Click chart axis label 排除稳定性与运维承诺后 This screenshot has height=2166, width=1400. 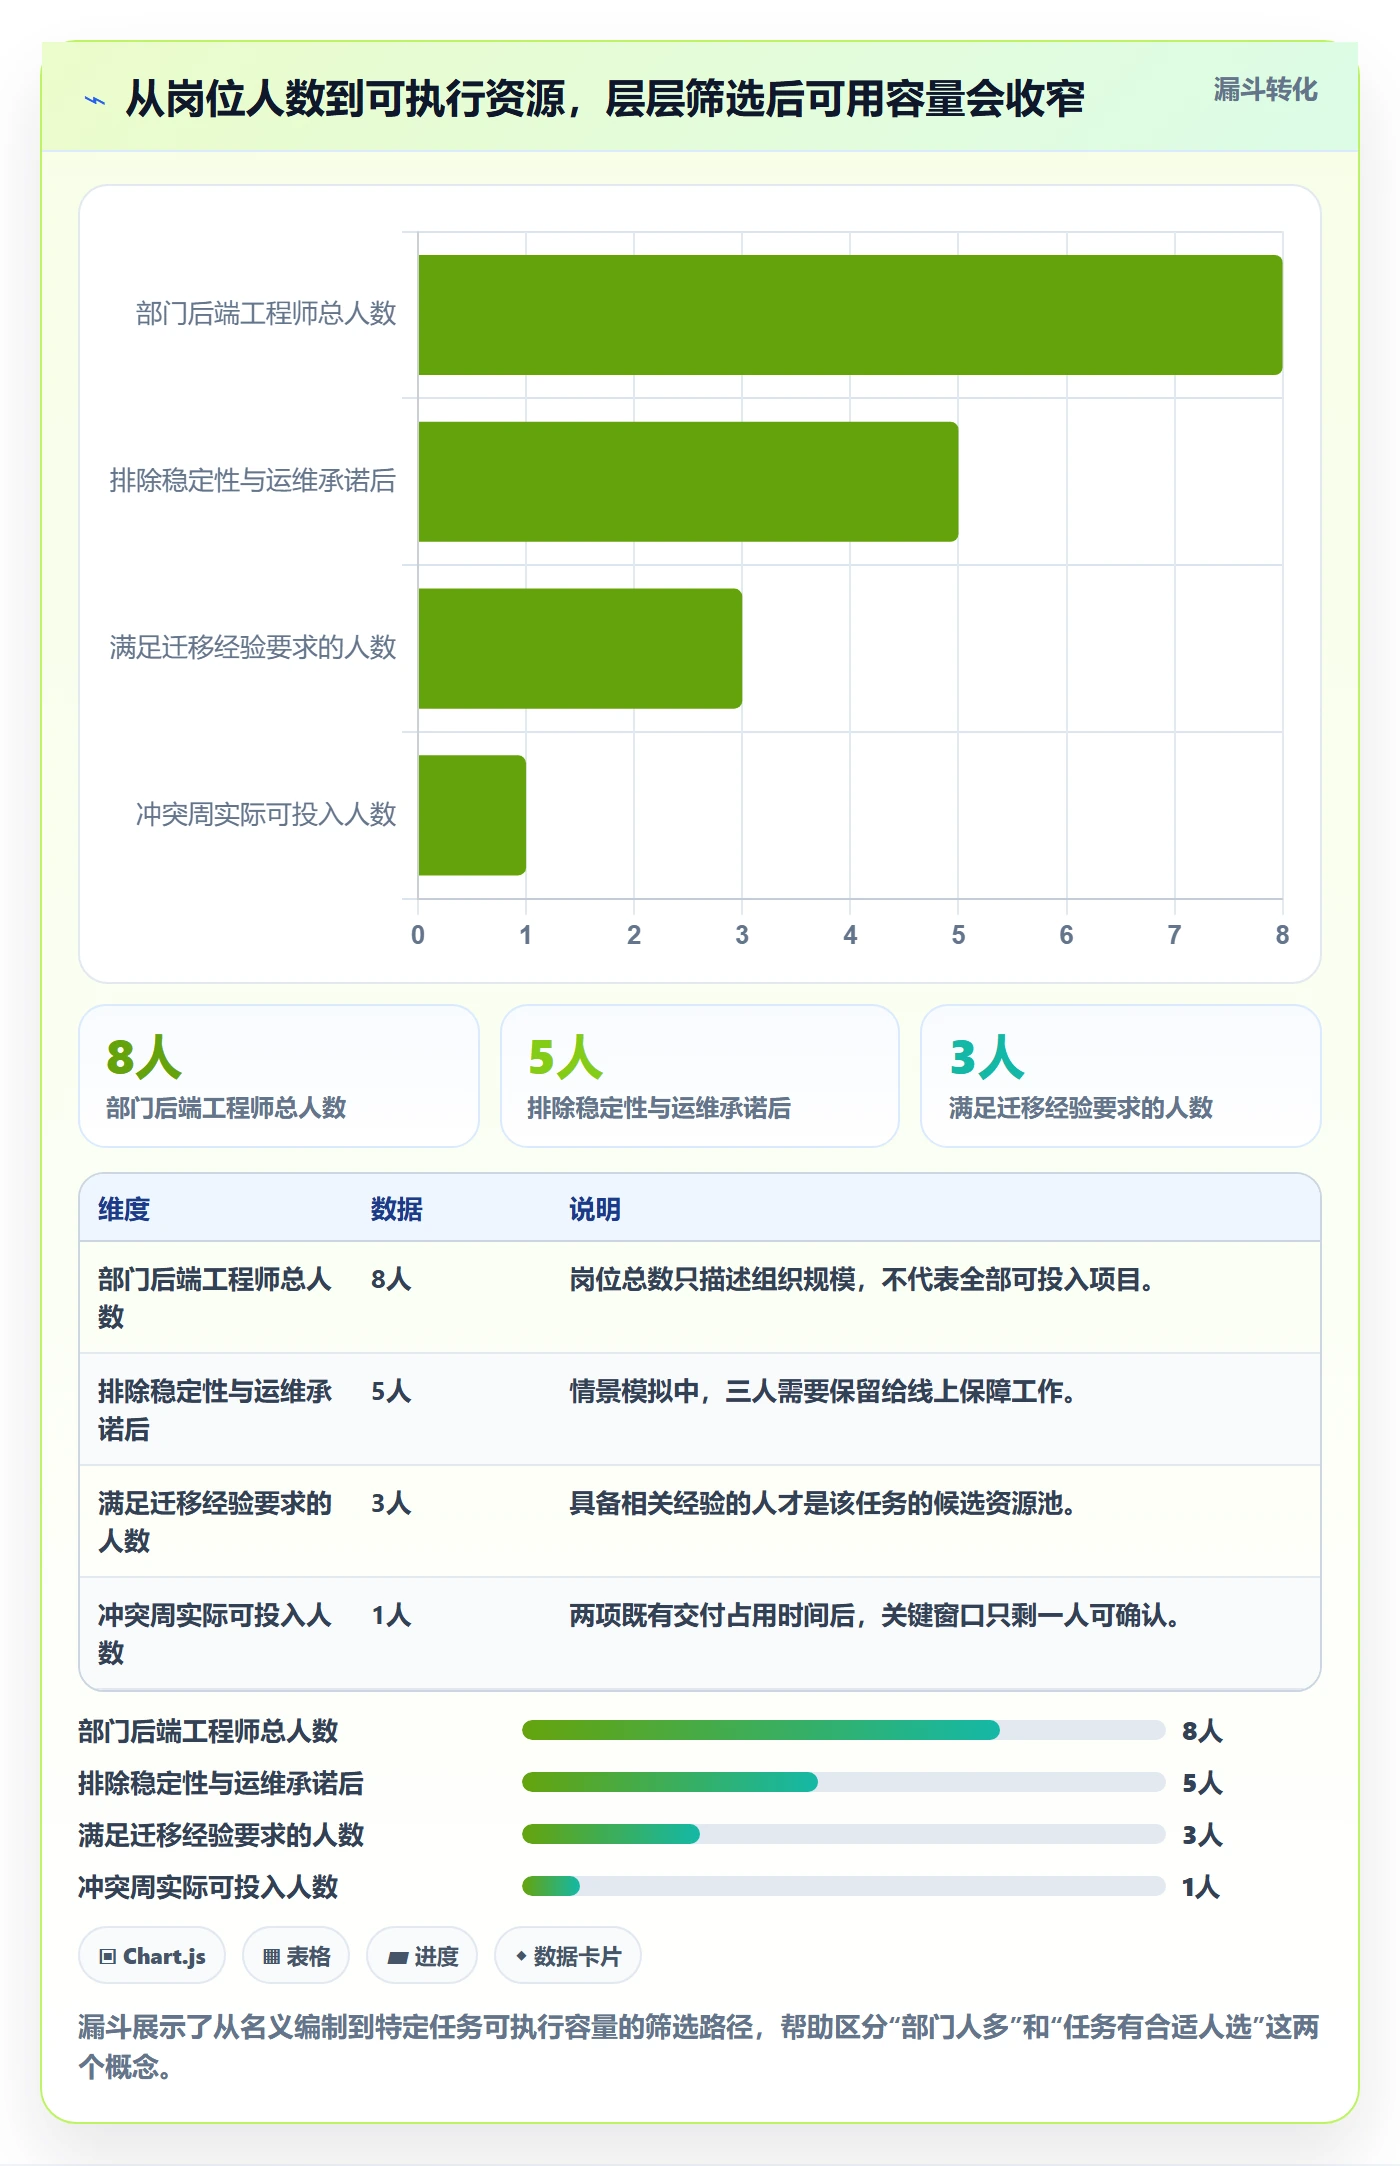point(253,481)
